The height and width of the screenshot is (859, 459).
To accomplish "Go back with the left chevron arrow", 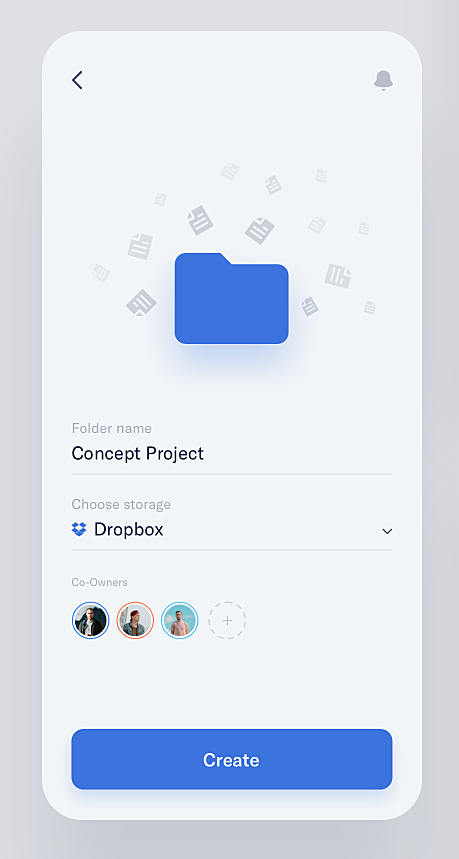I will 77,80.
